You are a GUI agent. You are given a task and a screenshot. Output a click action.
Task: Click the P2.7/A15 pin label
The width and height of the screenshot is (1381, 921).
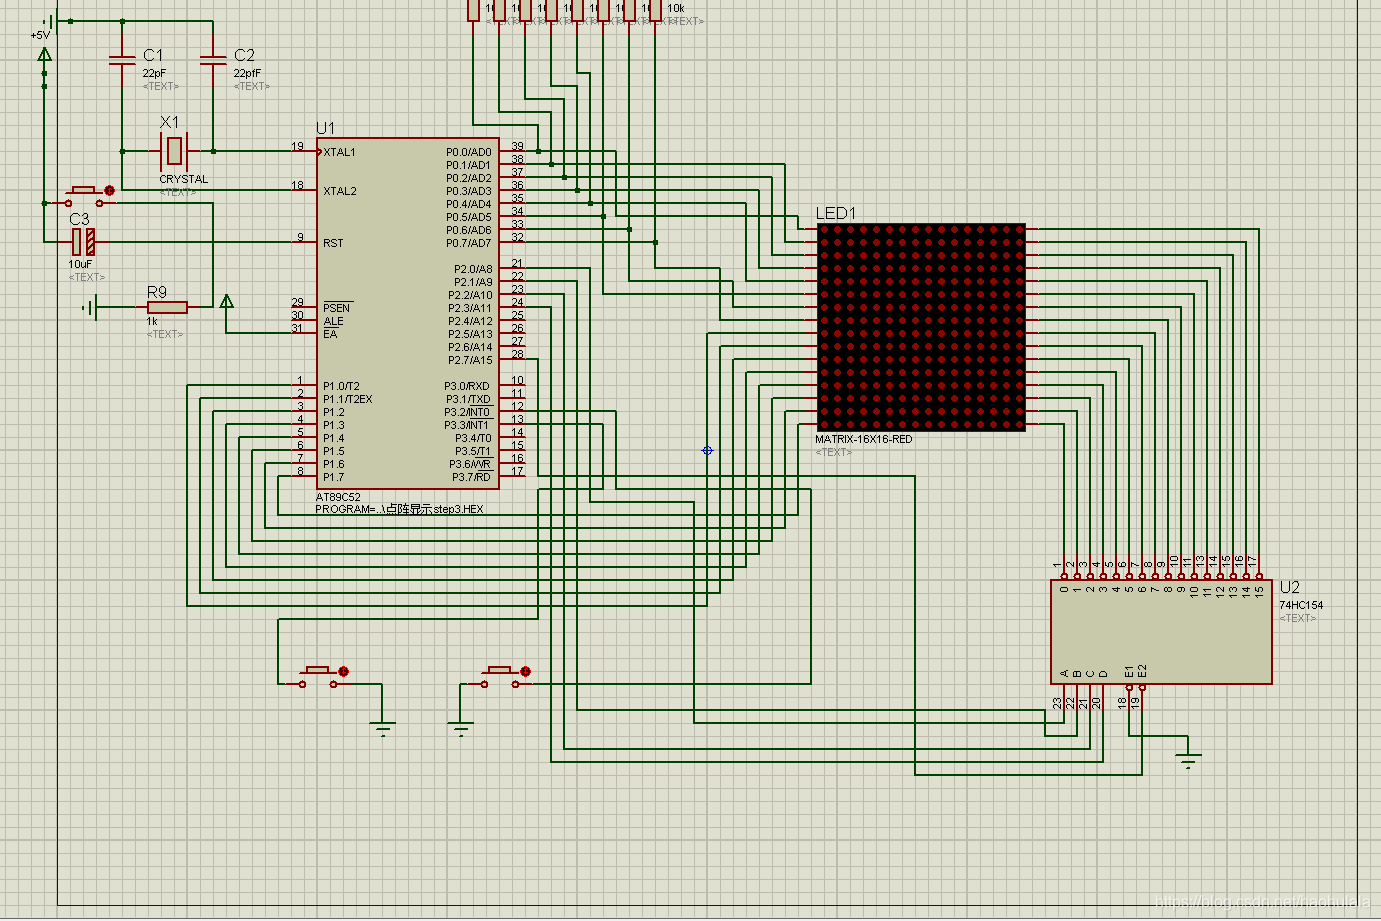(470, 360)
